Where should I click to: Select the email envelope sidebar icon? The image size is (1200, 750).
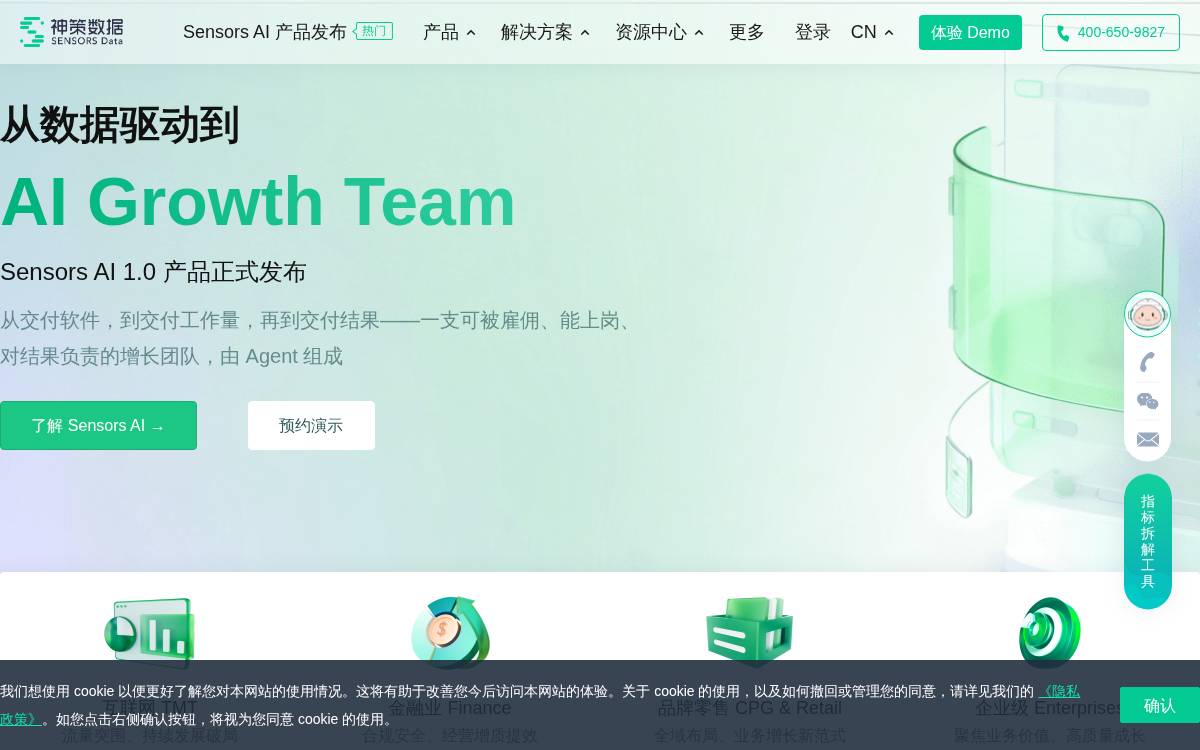(x=1147, y=439)
